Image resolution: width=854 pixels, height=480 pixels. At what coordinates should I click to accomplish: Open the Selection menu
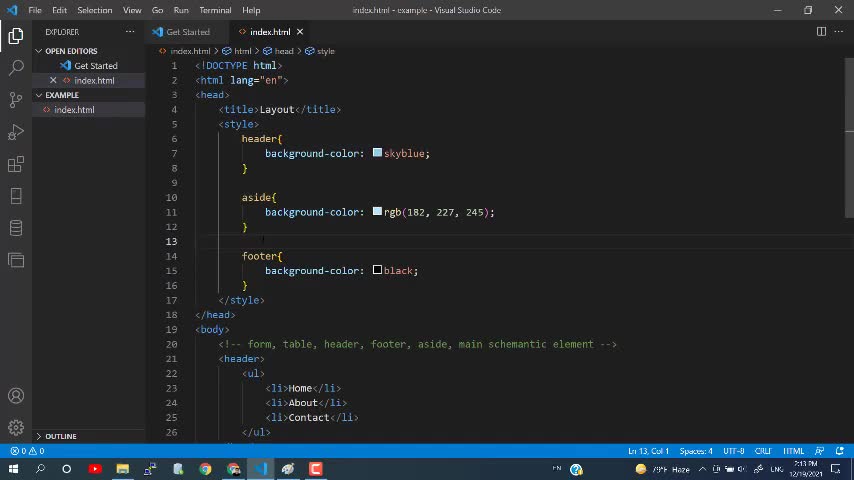(x=95, y=10)
